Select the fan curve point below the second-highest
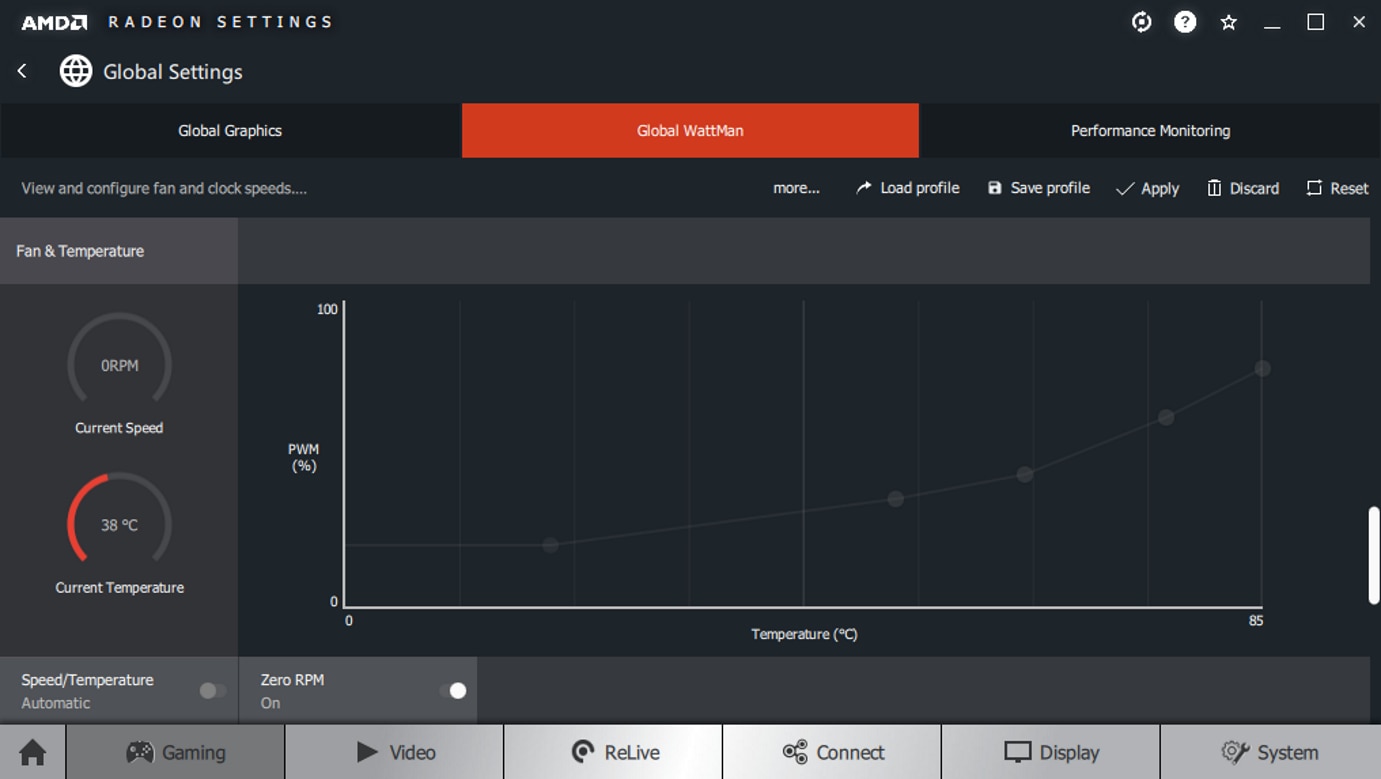The width and height of the screenshot is (1381, 779). click(x=1025, y=474)
